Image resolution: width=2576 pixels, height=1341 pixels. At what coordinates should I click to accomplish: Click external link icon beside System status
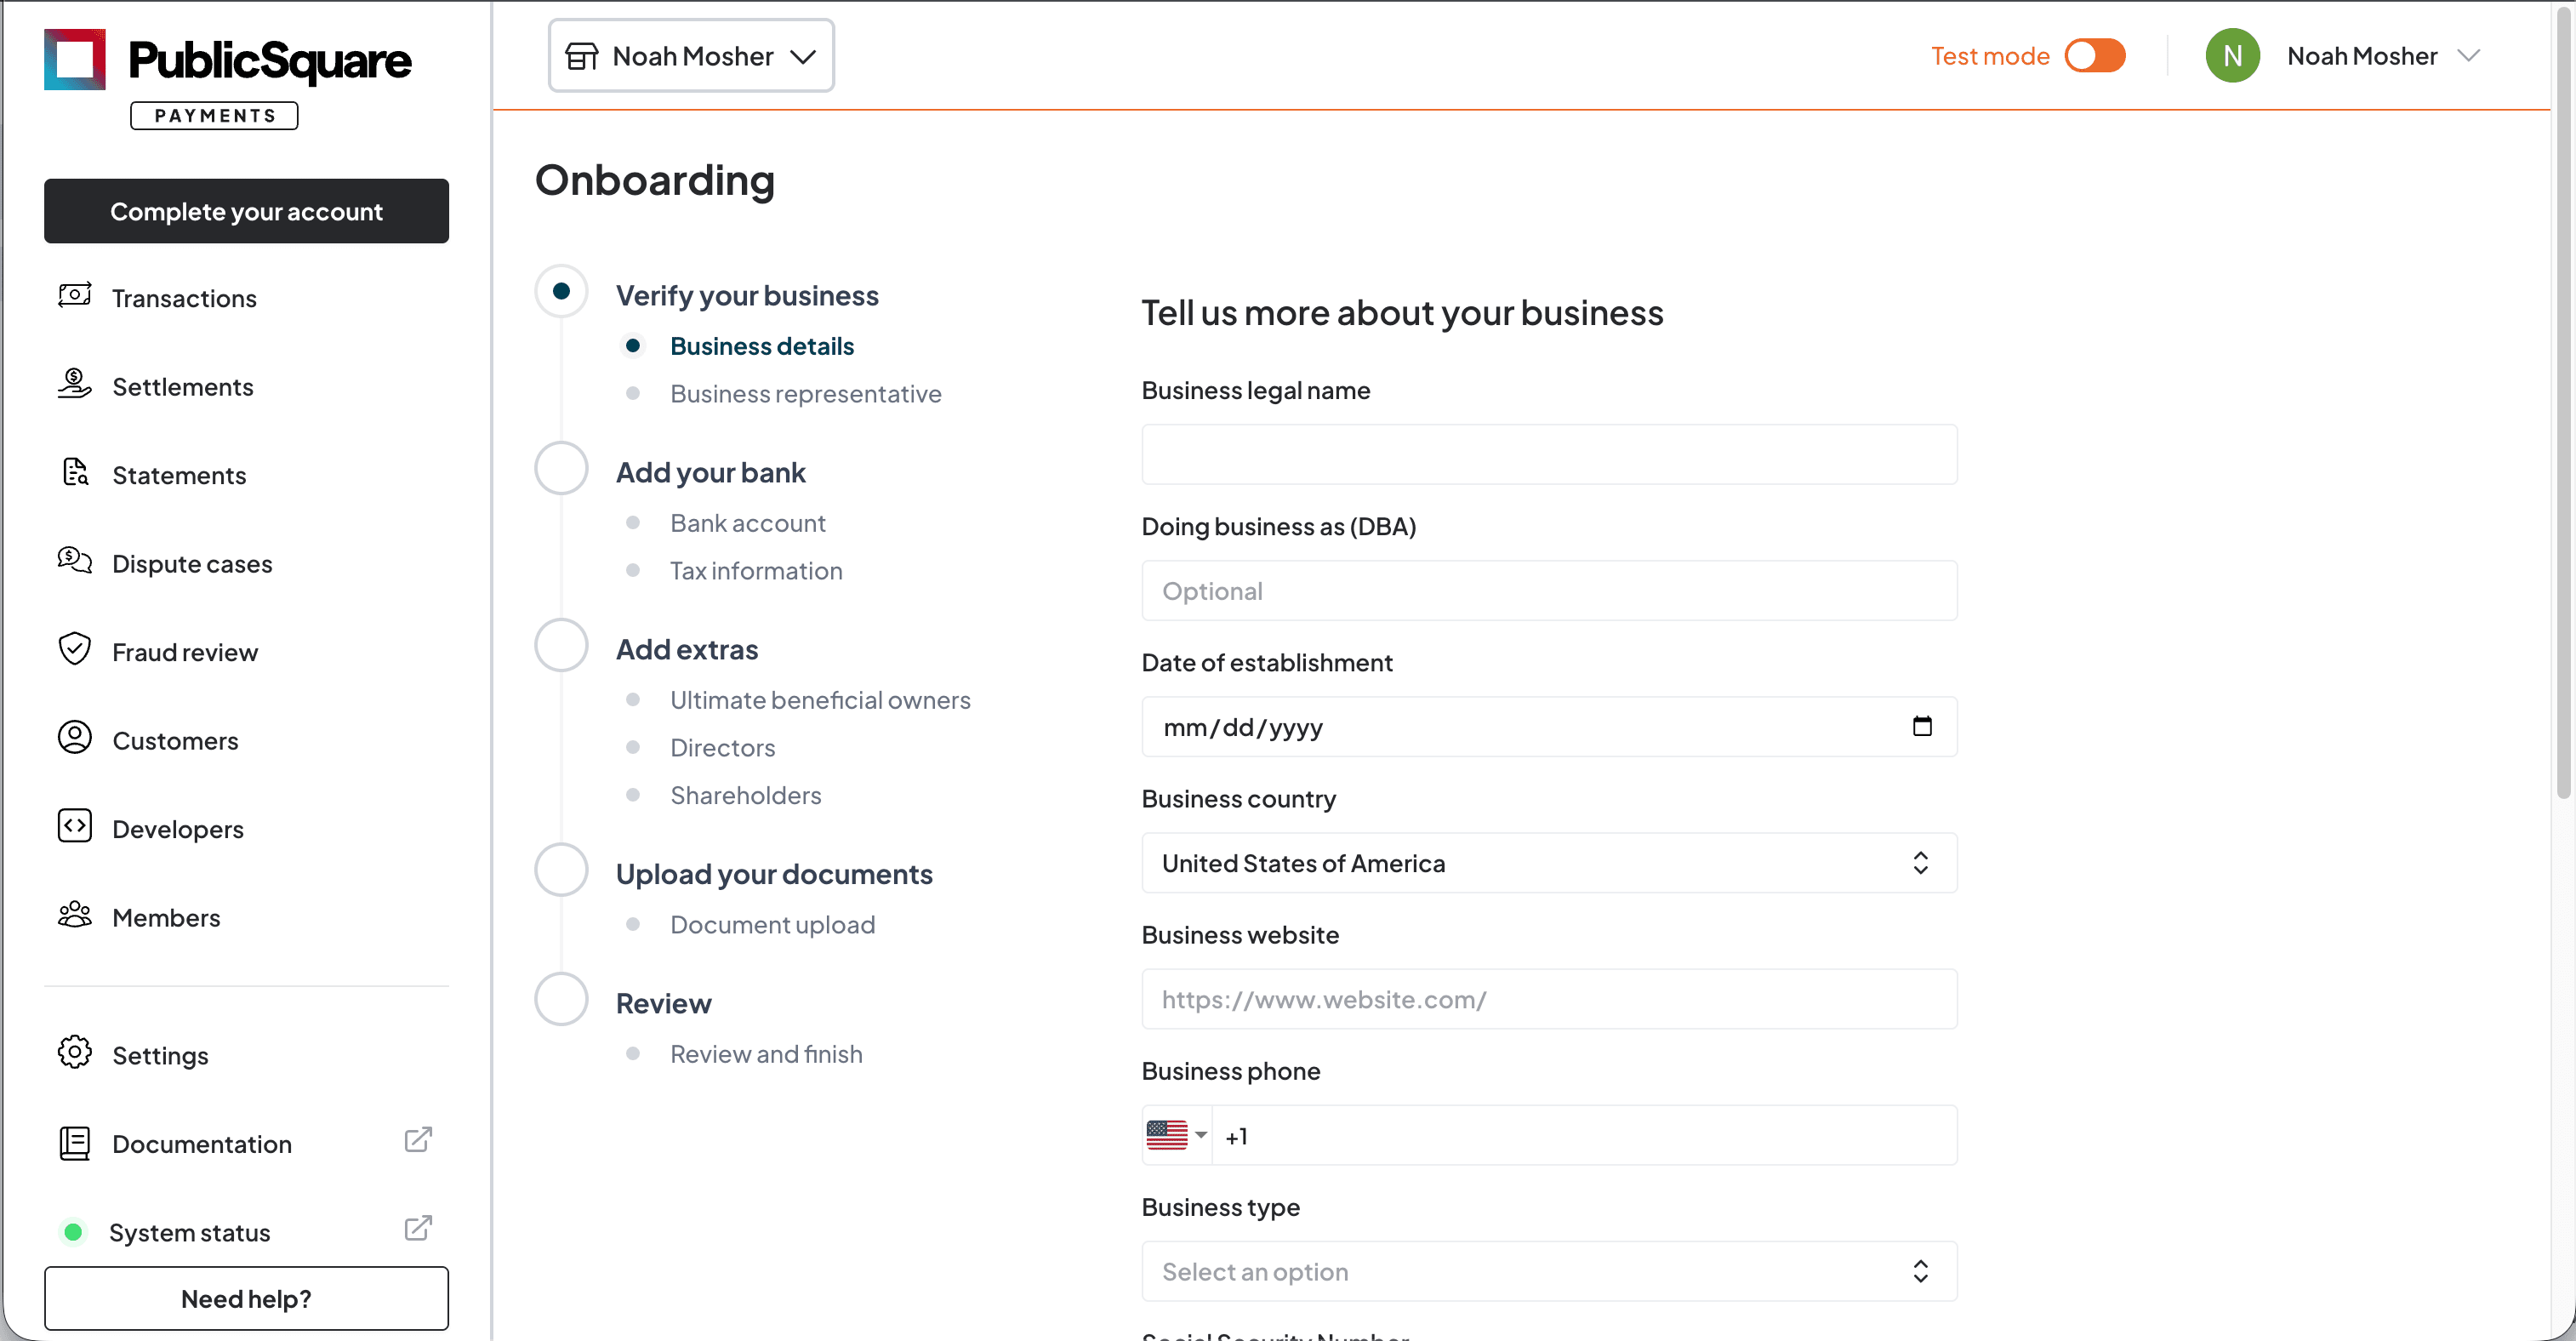pyautogui.click(x=418, y=1228)
